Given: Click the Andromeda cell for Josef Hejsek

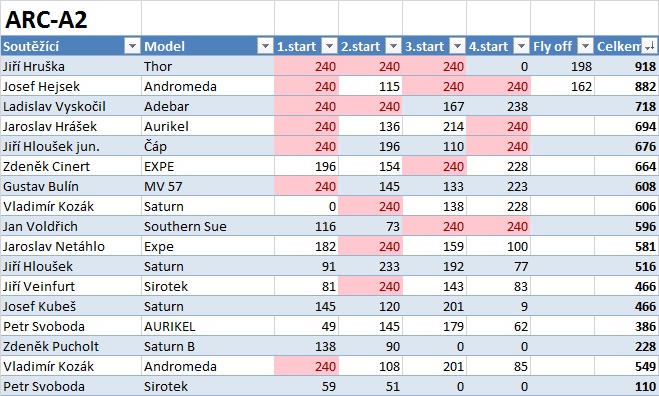Looking at the screenshot, I should click(x=208, y=87).
